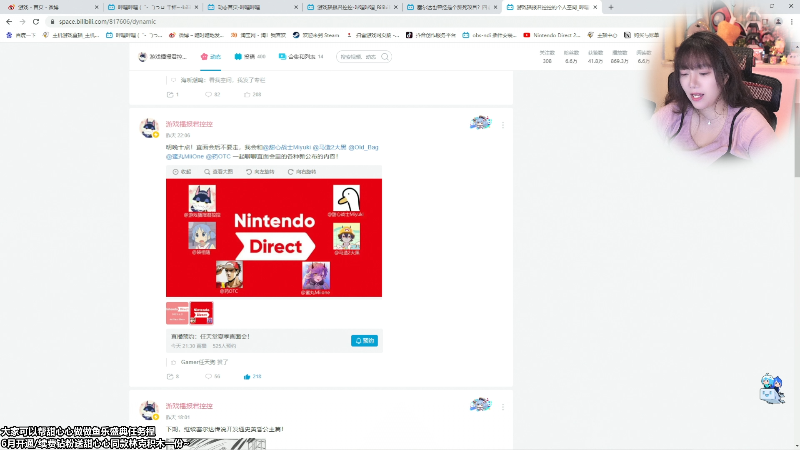800x450 pixels.
Task: Share the Nintendo Direct post
Action: click(x=172, y=377)
